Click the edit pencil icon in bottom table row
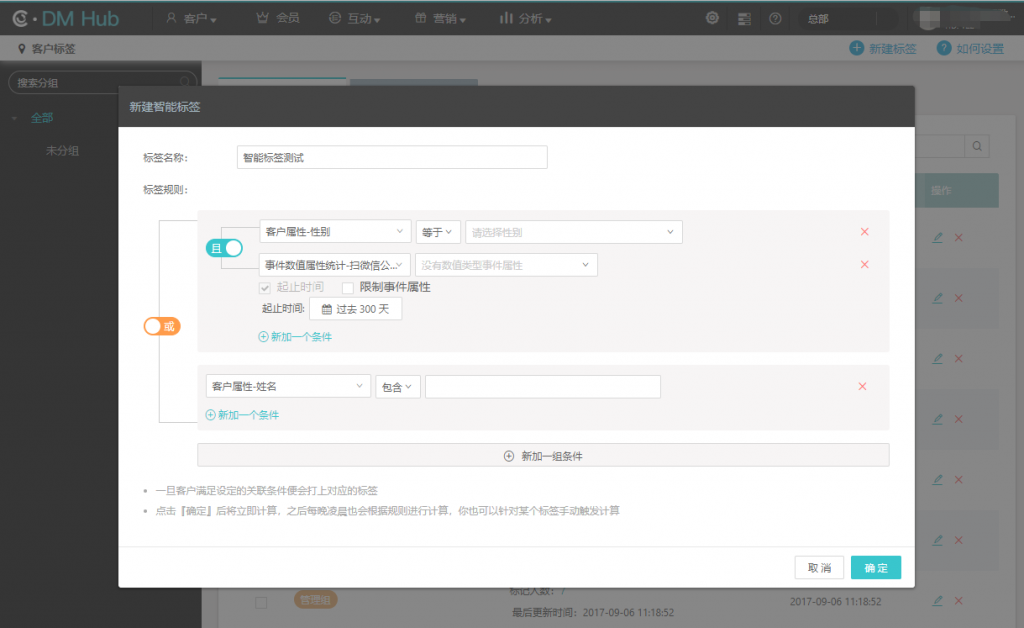This screenshot has height=628, width=1024. pyautogui.click(x=937, y=601)
